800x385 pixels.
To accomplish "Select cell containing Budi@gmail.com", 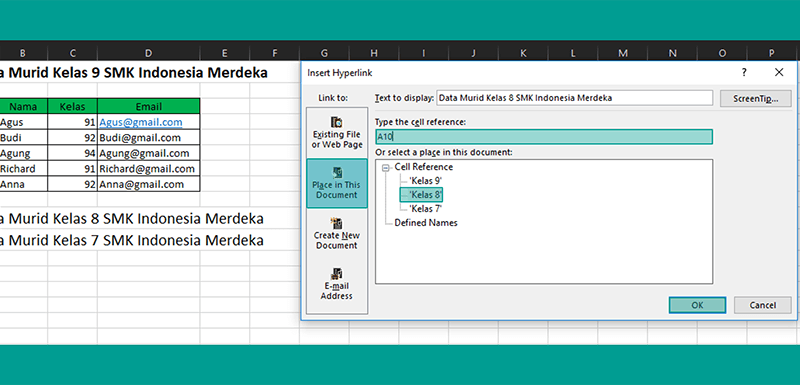I will tap(148, 138).
